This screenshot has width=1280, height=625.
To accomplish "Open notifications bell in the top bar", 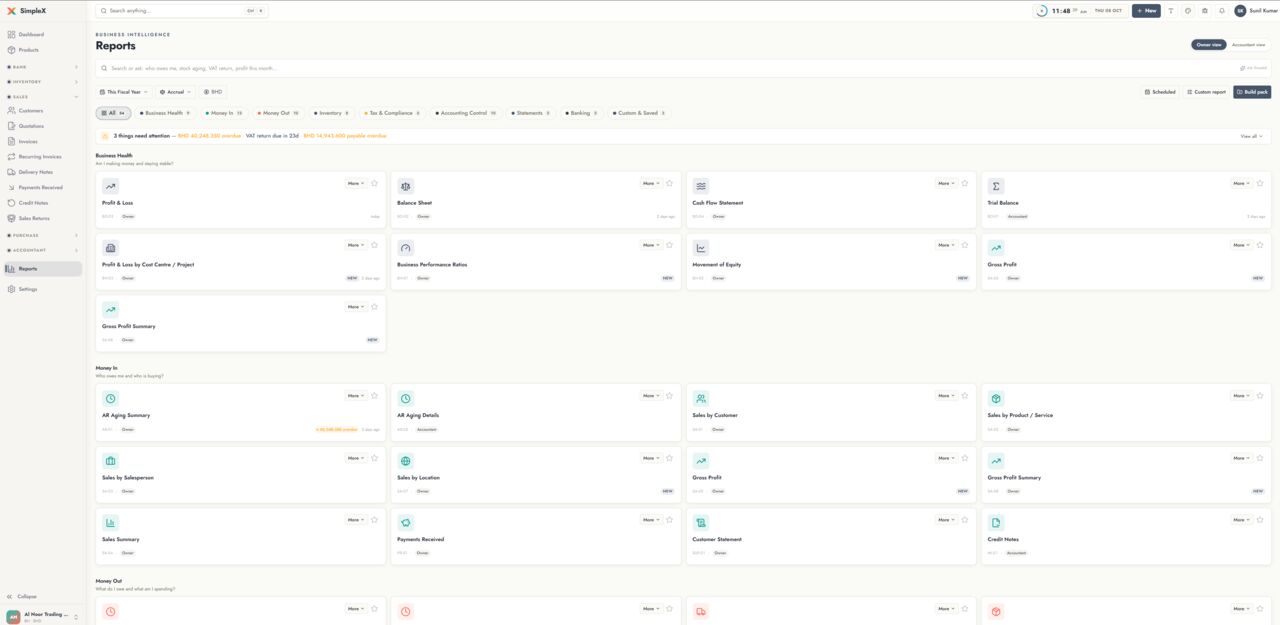I will pyautogui.click(x=1222, y=11).
